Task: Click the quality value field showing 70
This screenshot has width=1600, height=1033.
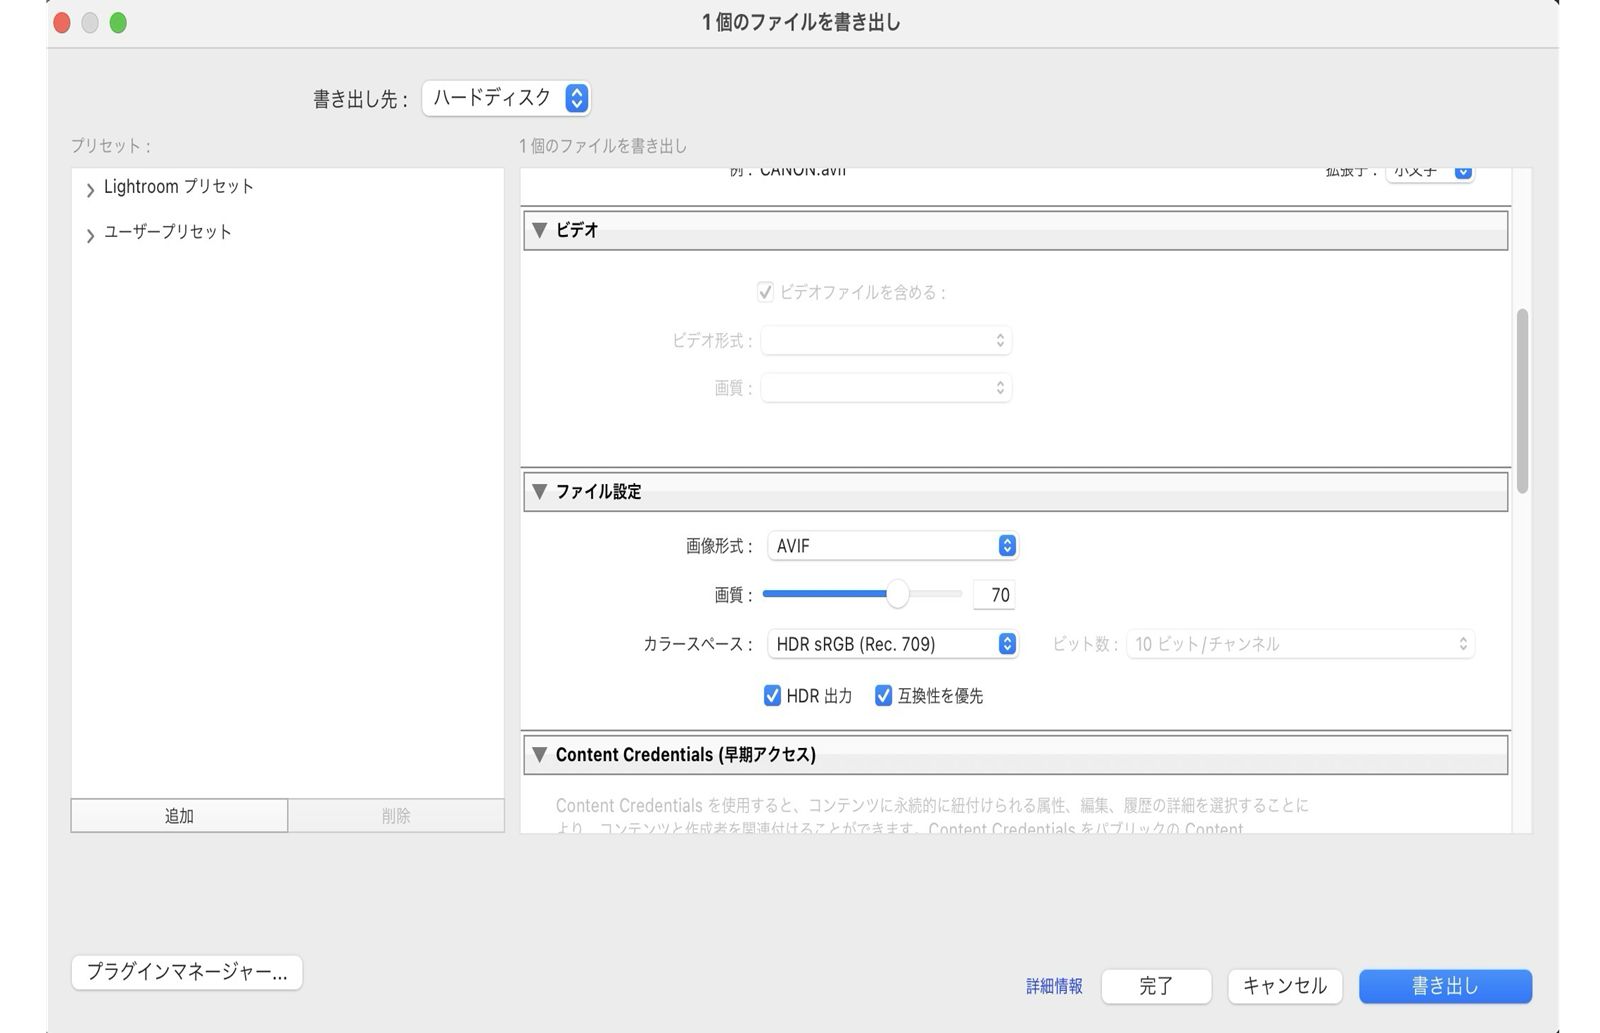Action: pos(994,594)
